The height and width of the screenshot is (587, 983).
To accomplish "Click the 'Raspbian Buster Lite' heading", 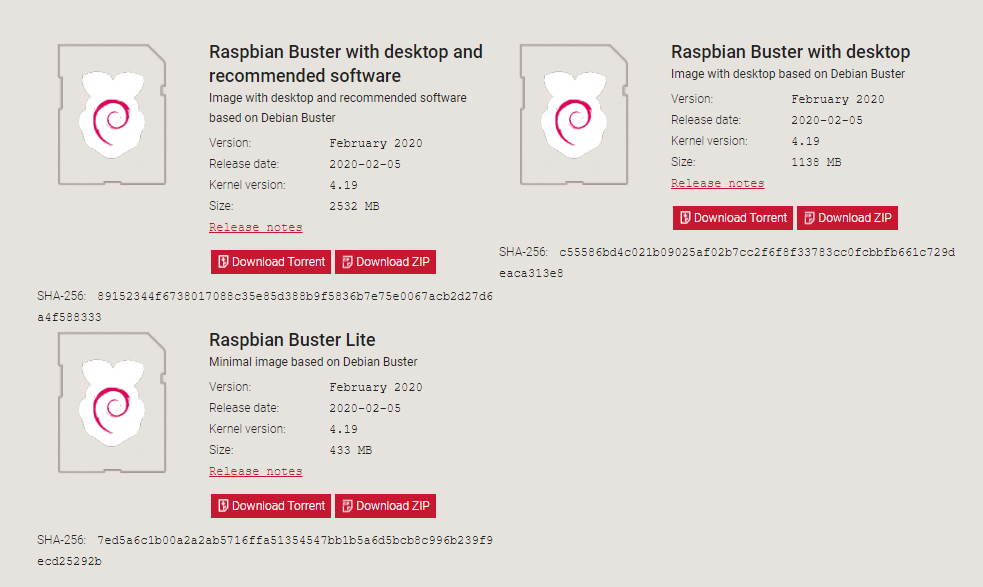I will [292, 339].
